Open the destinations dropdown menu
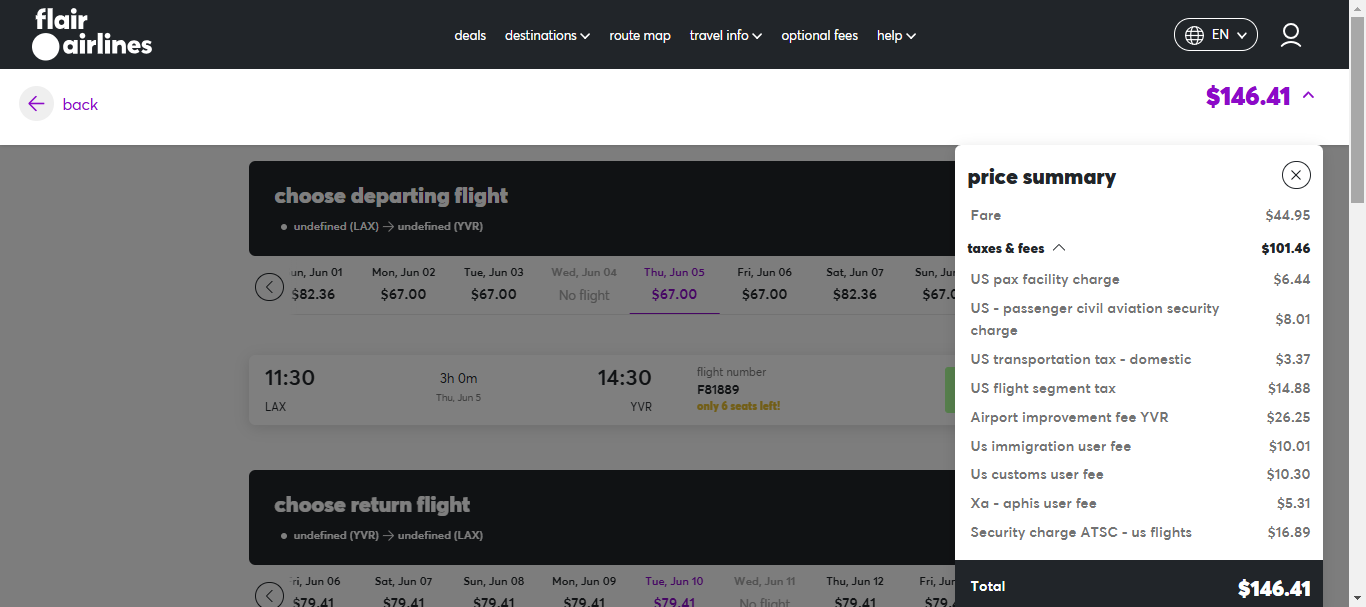1366x607 pixels. pyautogui.click(x=547, y=36)
